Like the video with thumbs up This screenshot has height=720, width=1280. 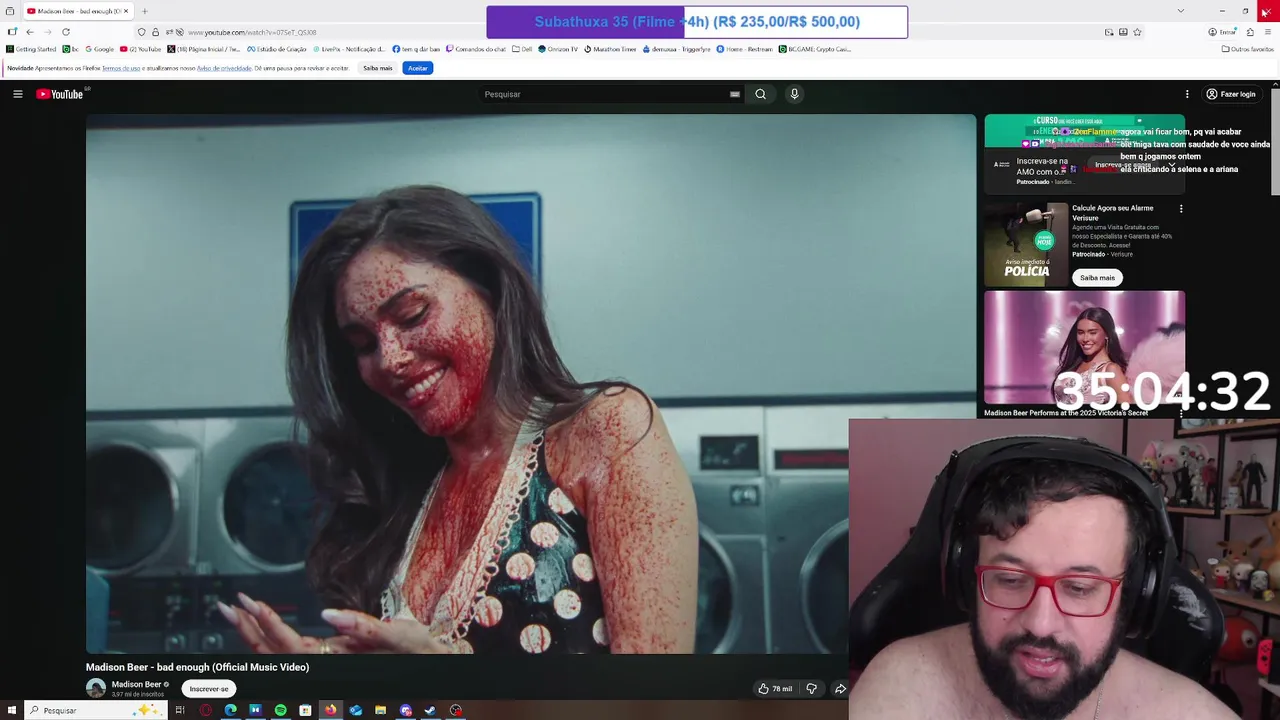(775, 688)
